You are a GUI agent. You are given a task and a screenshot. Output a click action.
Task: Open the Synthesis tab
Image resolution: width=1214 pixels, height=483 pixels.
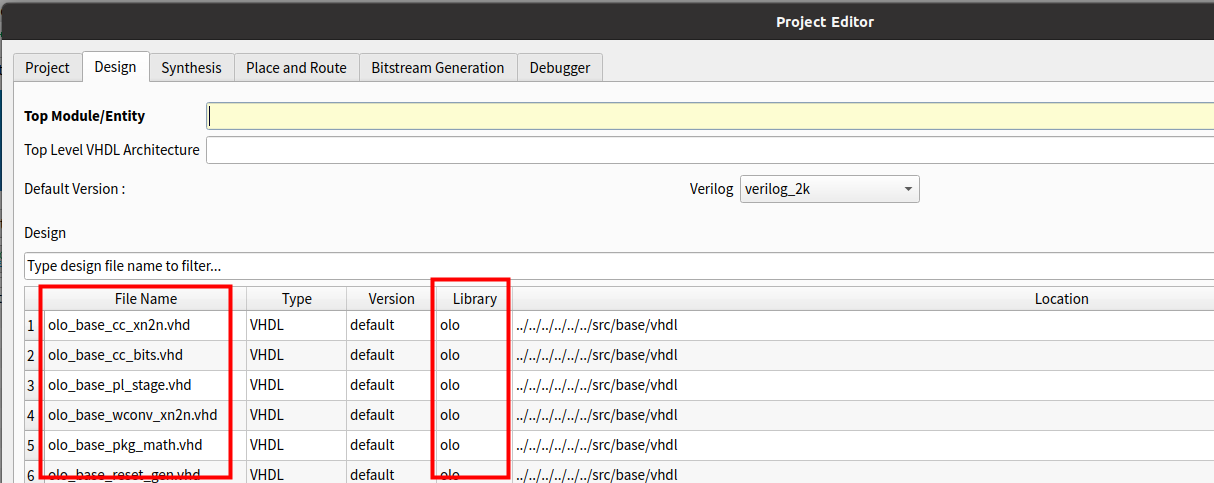[x=191, y=68]
